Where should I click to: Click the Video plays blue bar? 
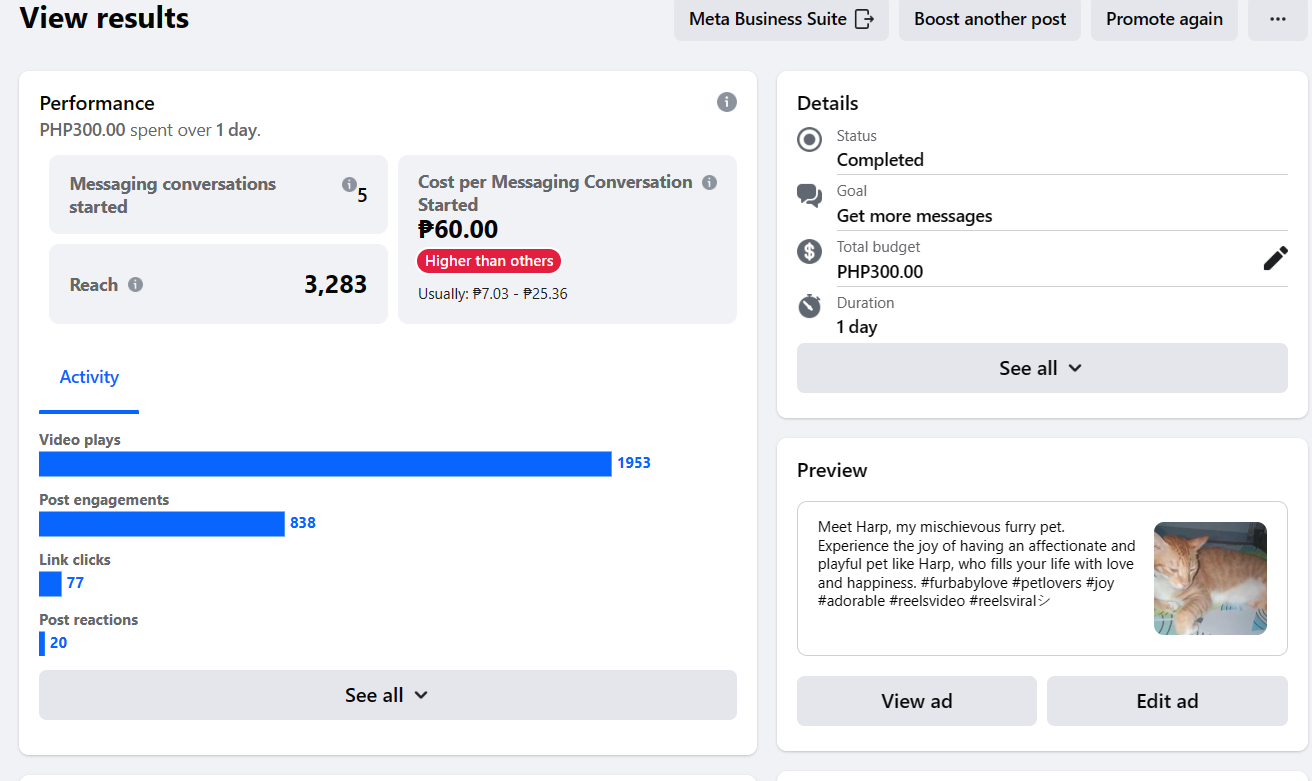pyautogui.click(x=325, y=464)
